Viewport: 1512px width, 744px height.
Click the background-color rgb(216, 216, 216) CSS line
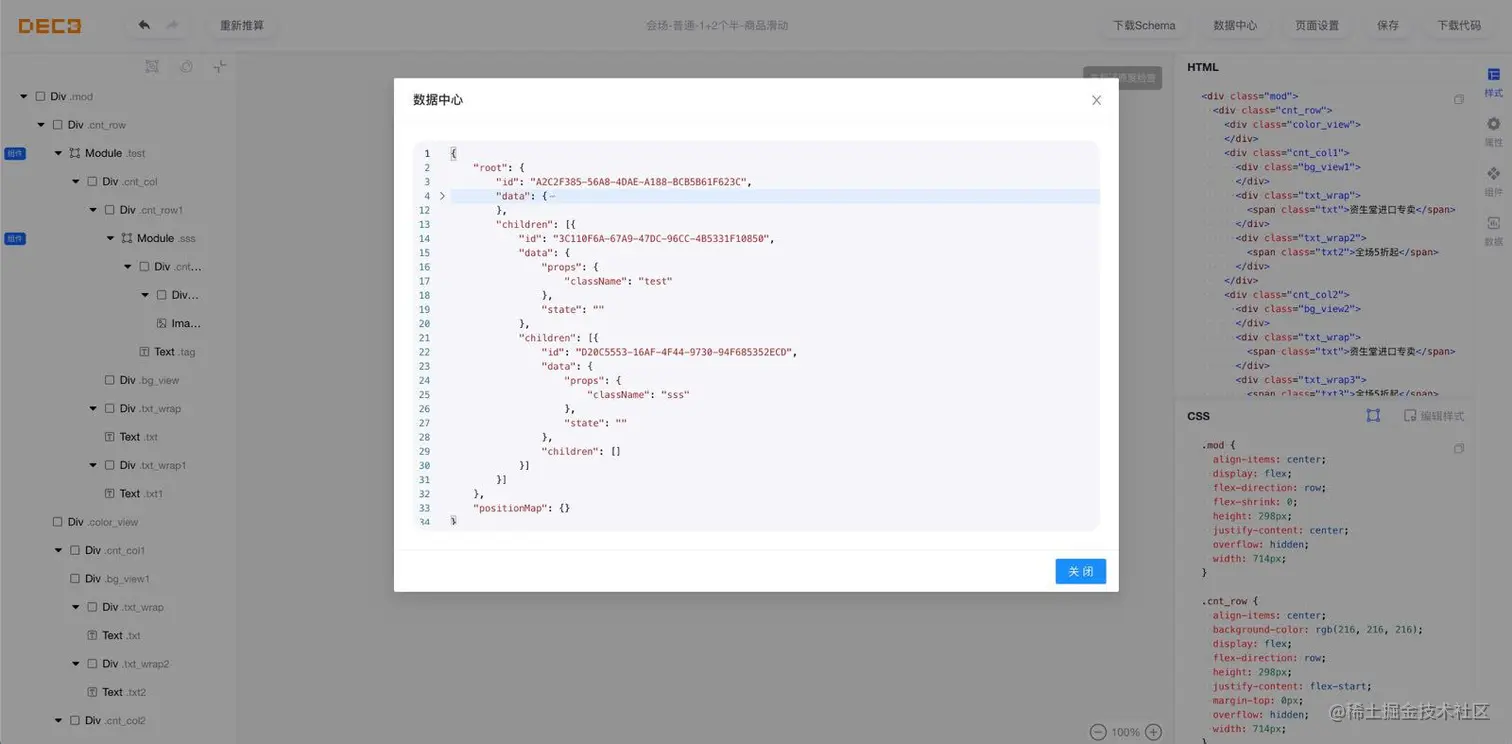click(1318, 630)
